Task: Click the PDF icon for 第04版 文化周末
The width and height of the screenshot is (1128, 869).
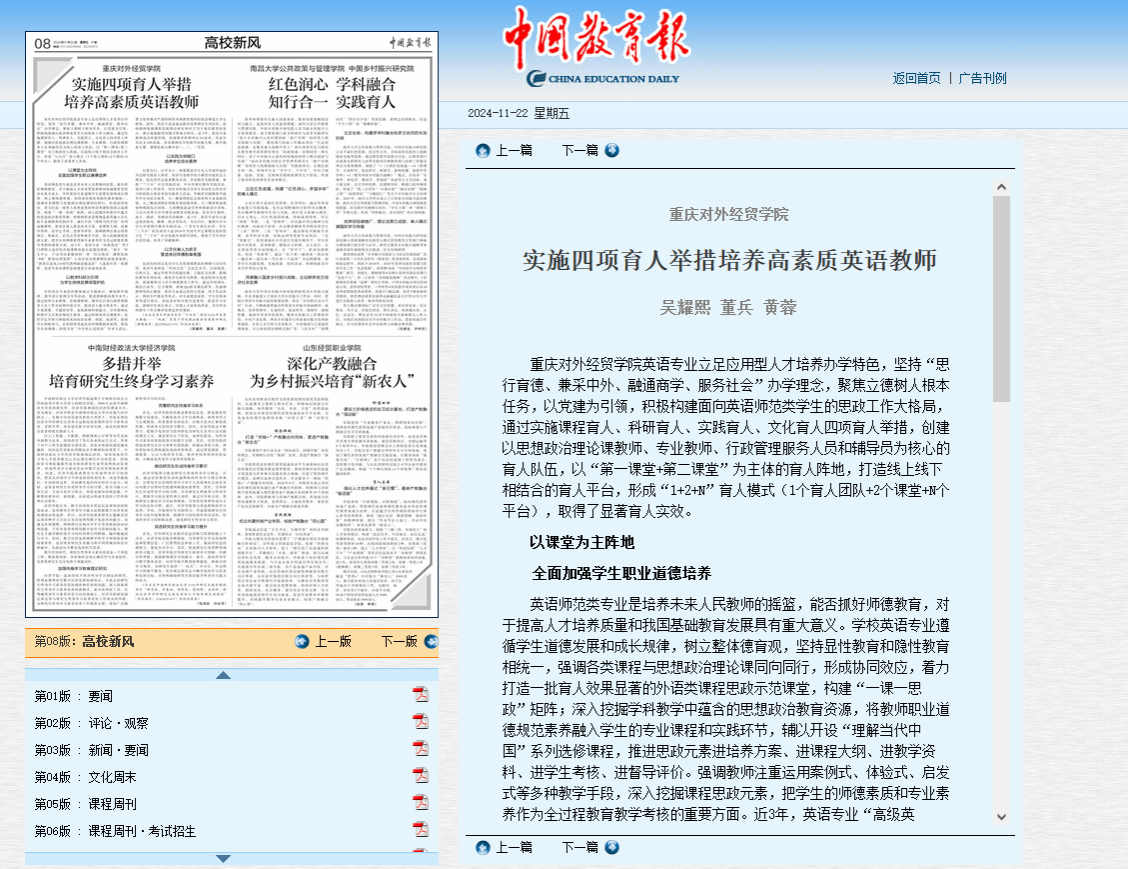Action: click(x=421, y=777)
